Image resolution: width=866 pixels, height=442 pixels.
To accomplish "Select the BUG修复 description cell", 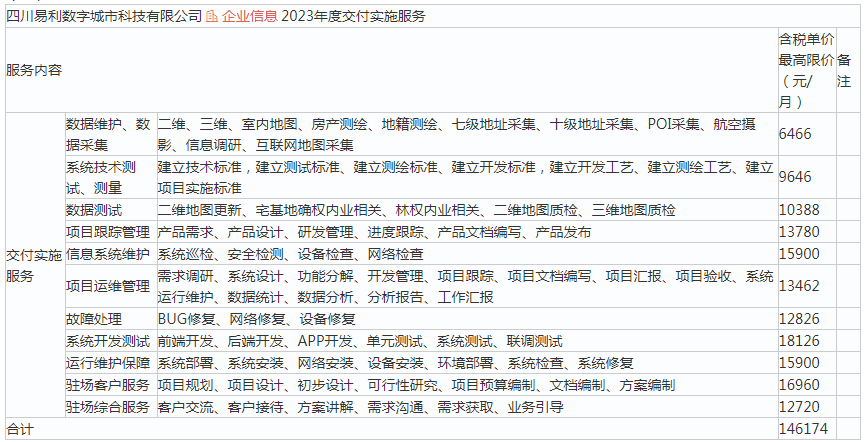I will tap(256, 319).
